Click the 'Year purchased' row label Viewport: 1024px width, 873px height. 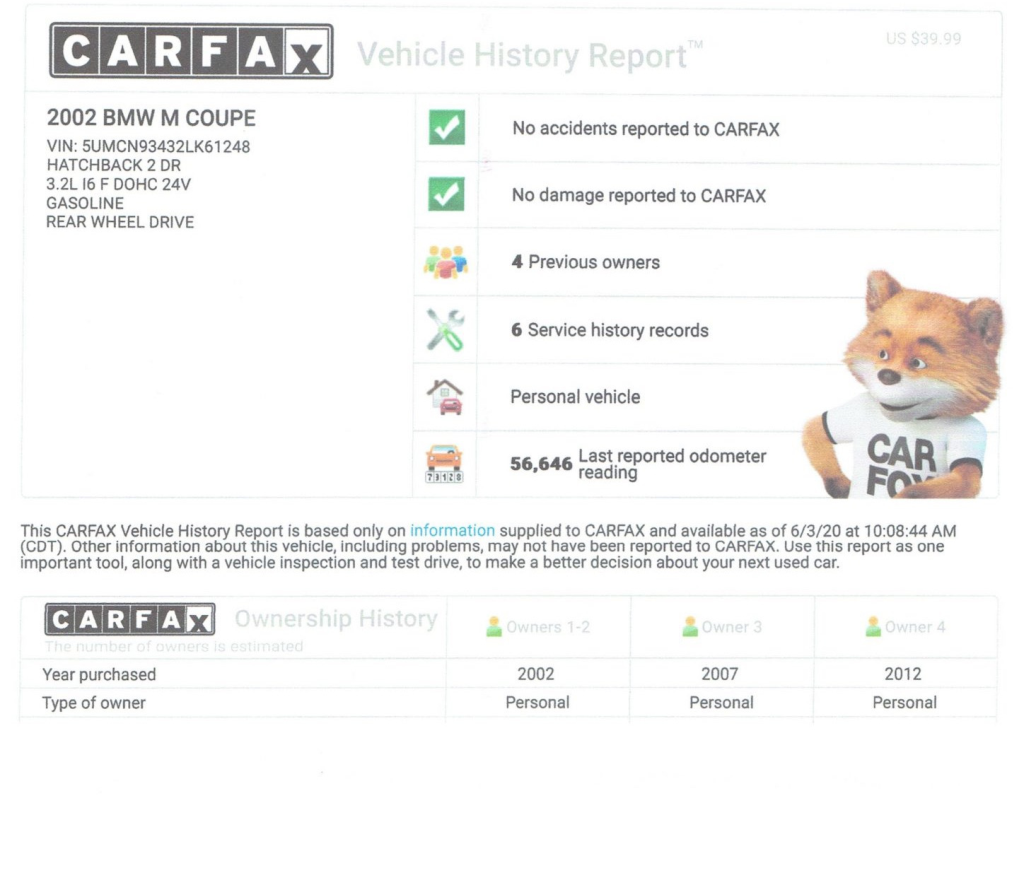click(99, 674)
